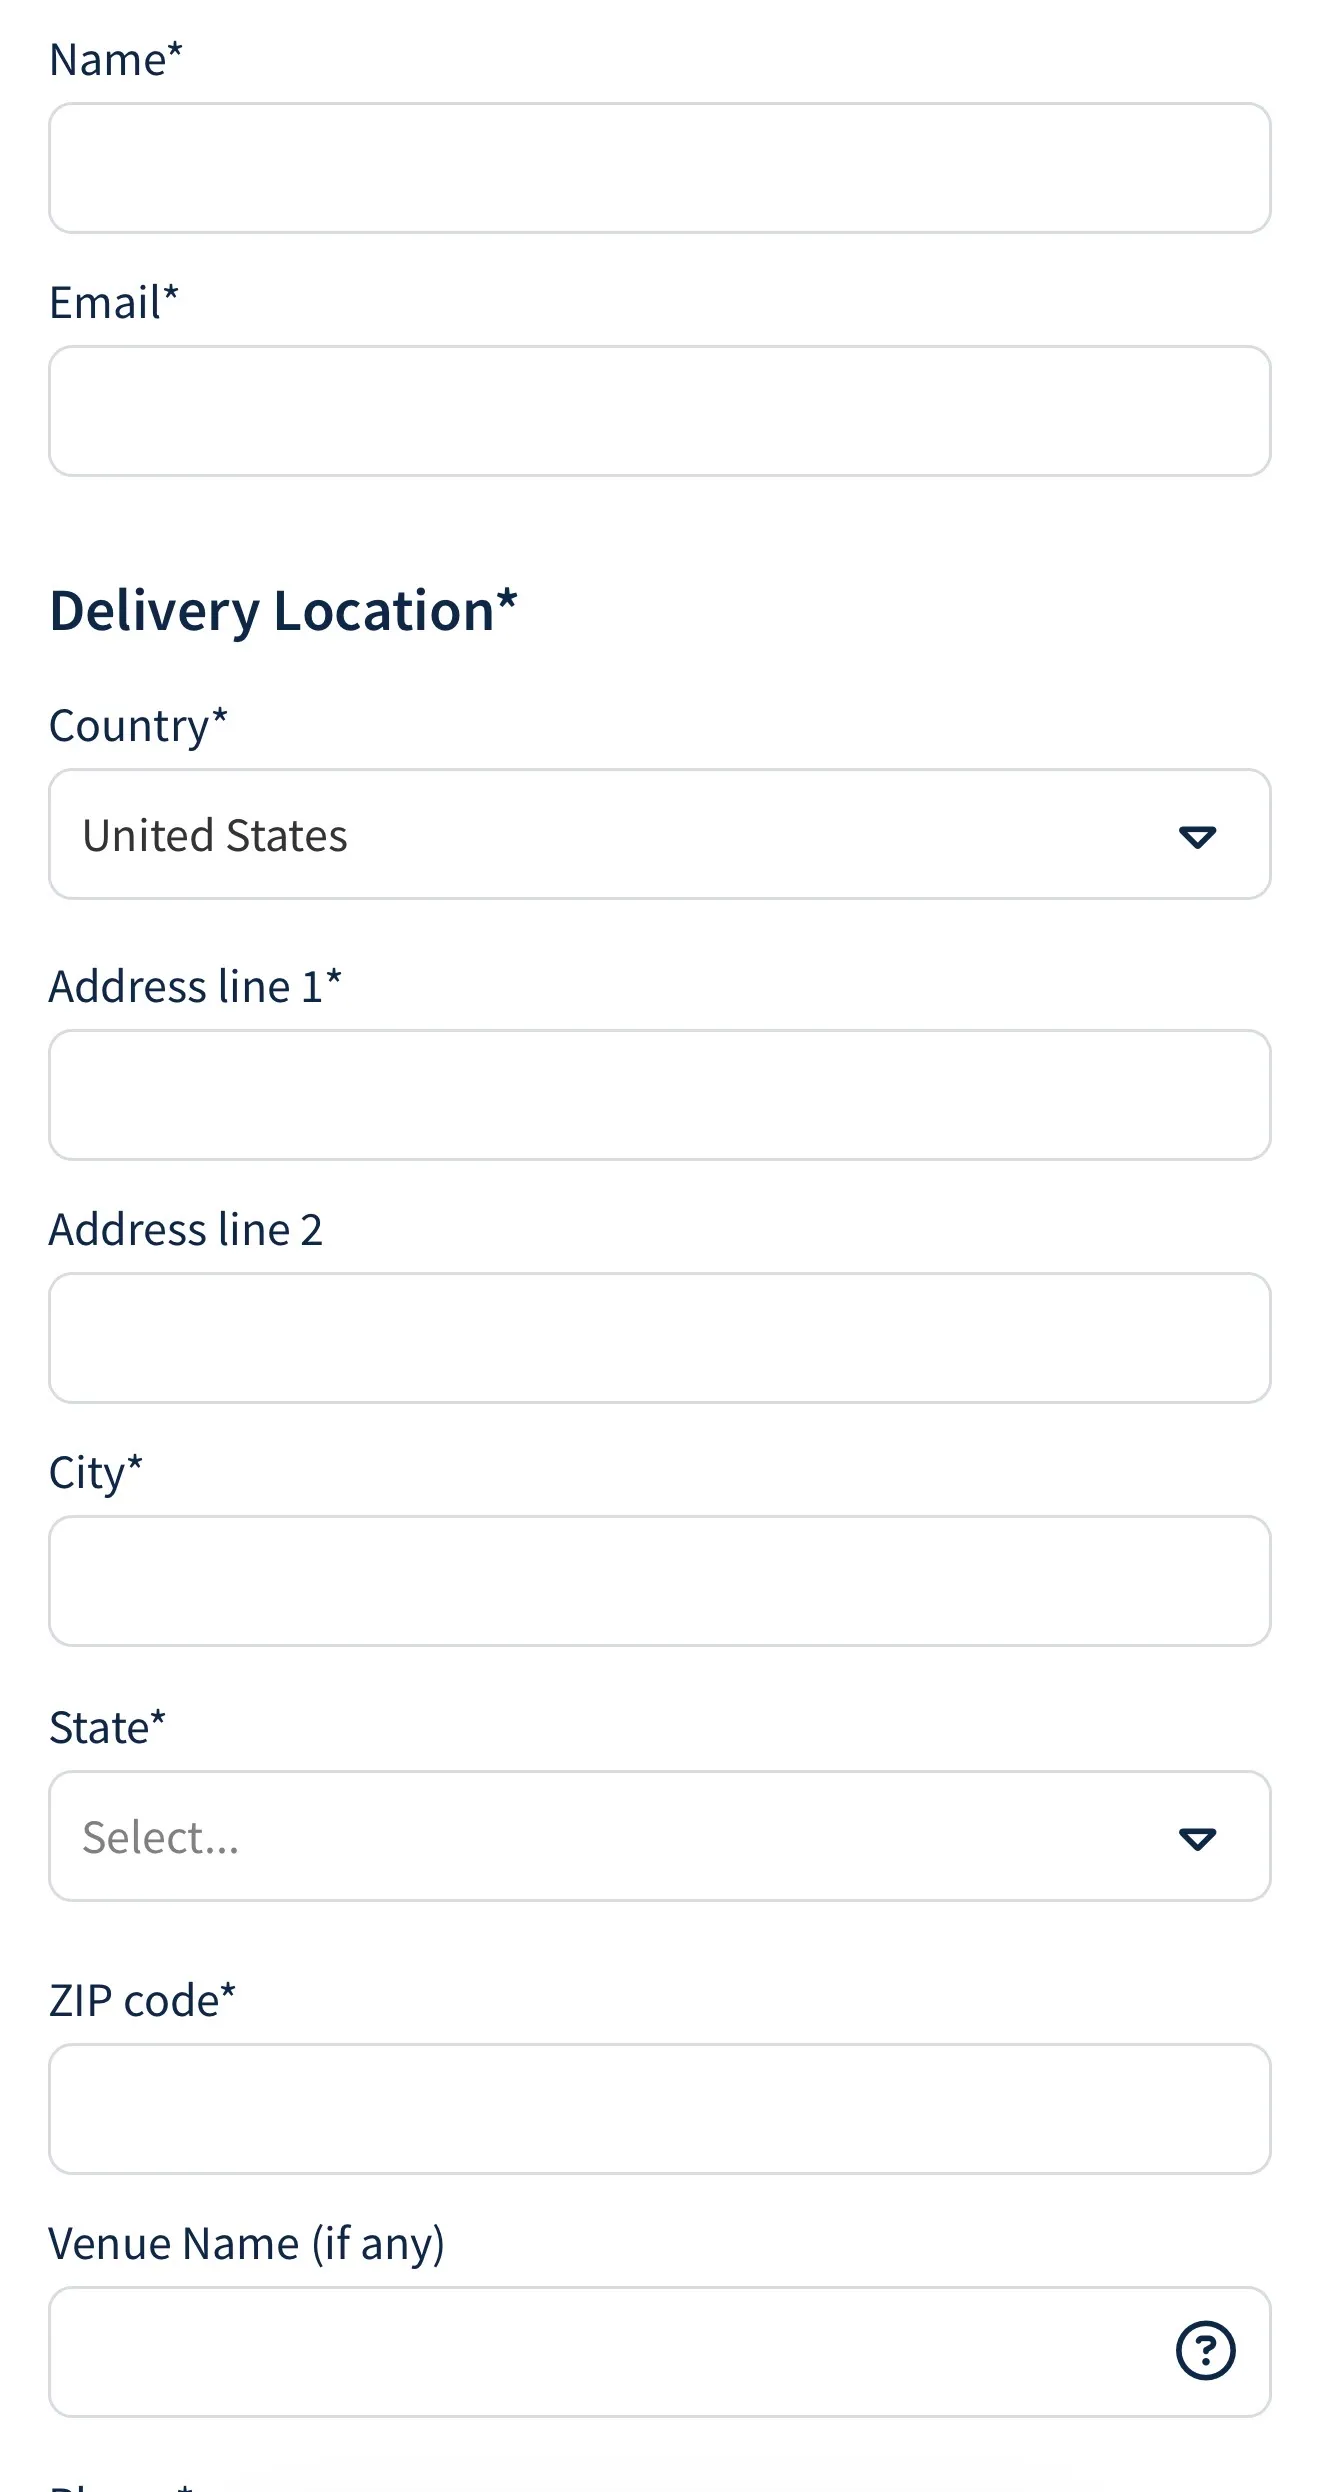Focus the Name input field
The image size is (1320, 2492).
click(660, 168)
